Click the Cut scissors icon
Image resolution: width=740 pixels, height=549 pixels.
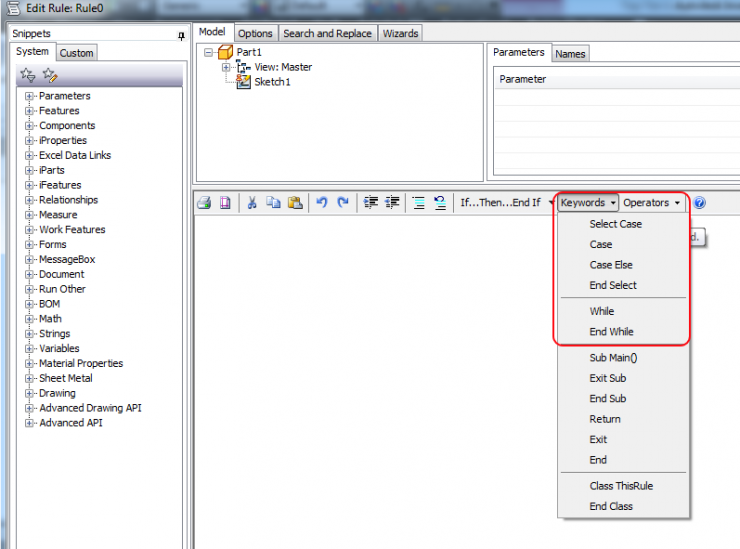click(252, 203)
